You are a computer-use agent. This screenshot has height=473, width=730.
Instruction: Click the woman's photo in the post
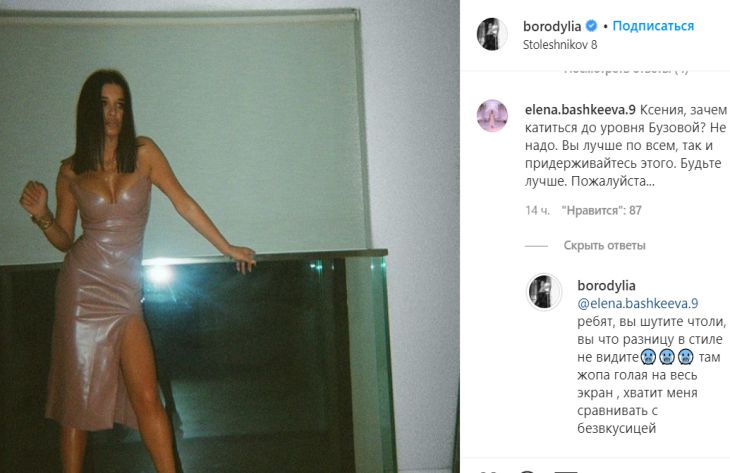pyautogui.click(x=230, y=236)
